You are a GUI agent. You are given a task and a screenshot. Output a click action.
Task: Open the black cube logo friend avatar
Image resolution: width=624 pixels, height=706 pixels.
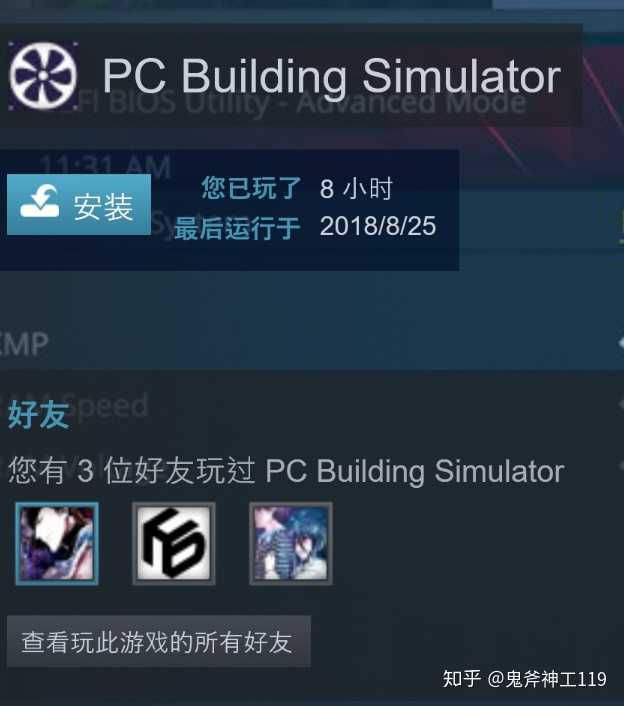pos(174,543)
